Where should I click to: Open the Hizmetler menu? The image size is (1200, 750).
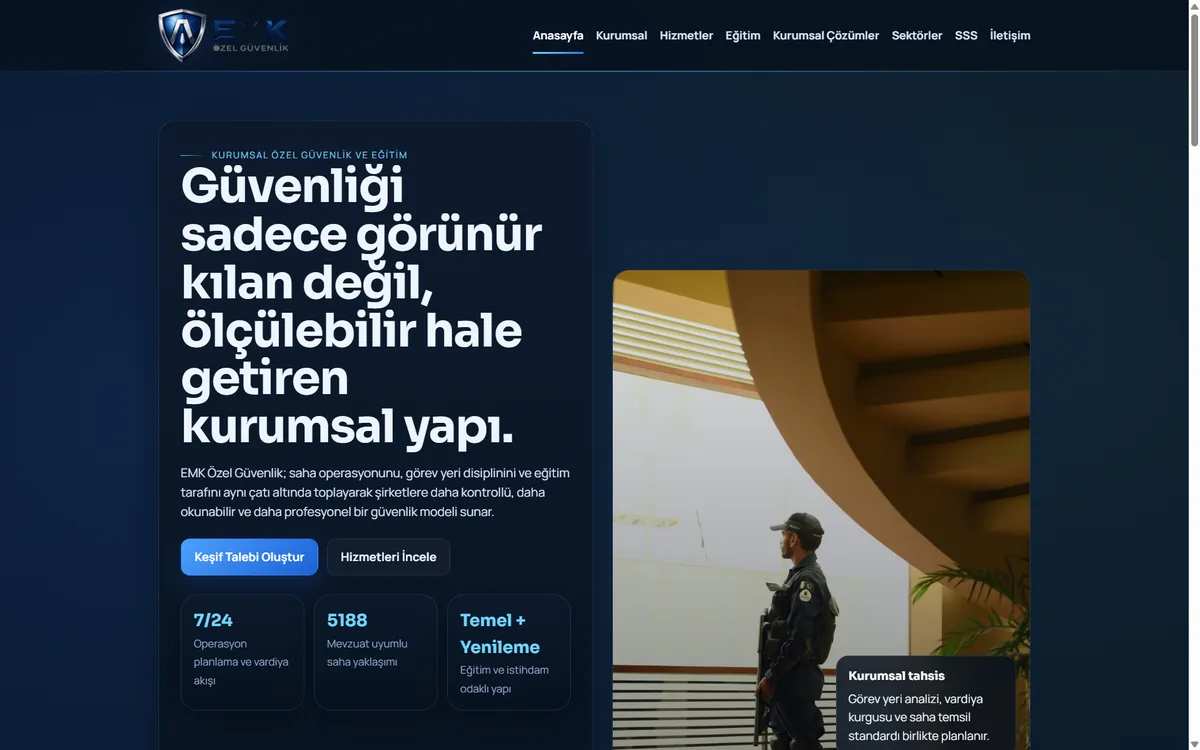[686, 35]
